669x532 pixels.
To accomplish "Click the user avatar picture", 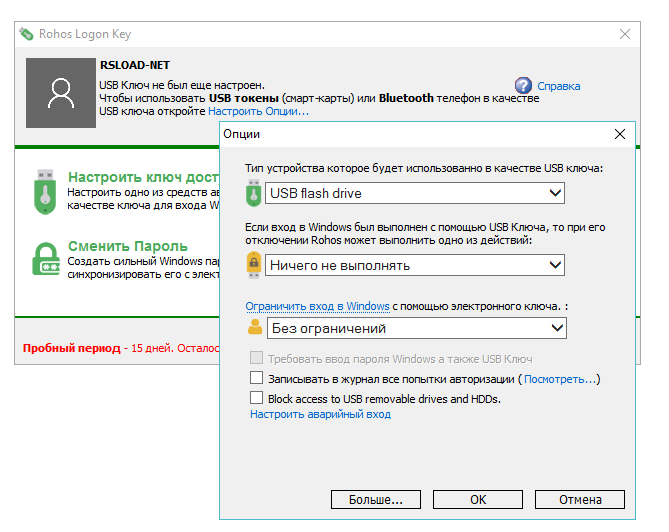I will click(61, 93).
